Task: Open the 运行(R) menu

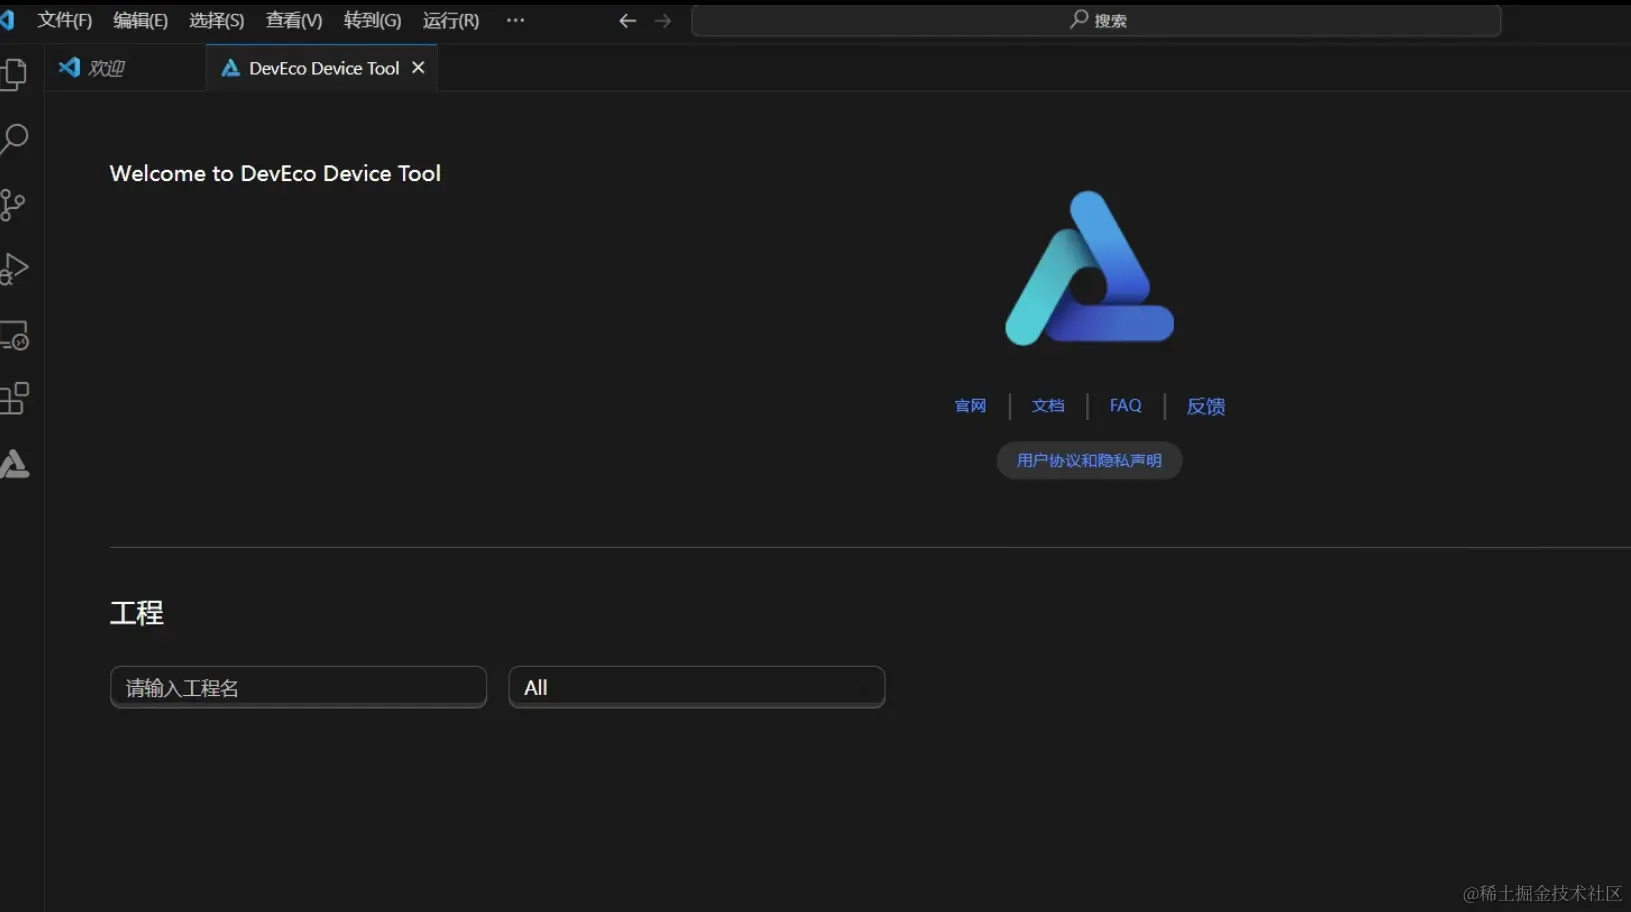Action: [451, 21]
